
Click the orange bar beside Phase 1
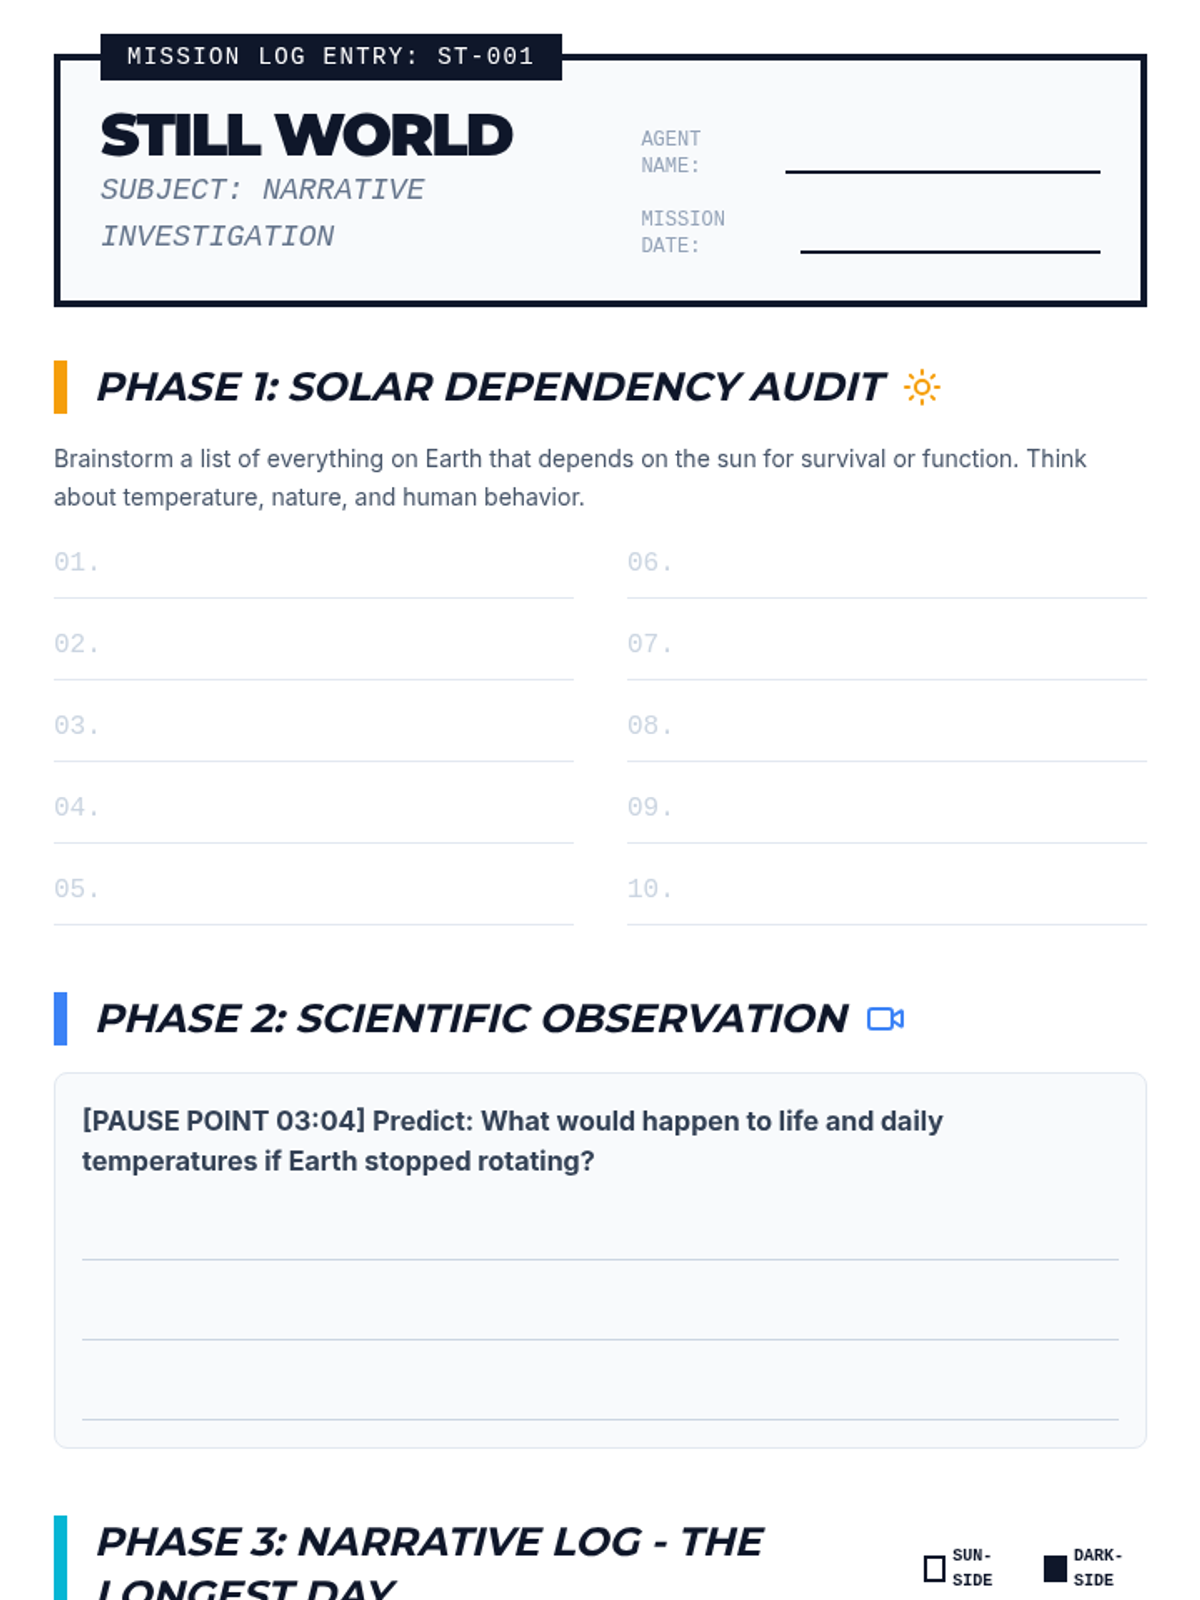[60, 387]
